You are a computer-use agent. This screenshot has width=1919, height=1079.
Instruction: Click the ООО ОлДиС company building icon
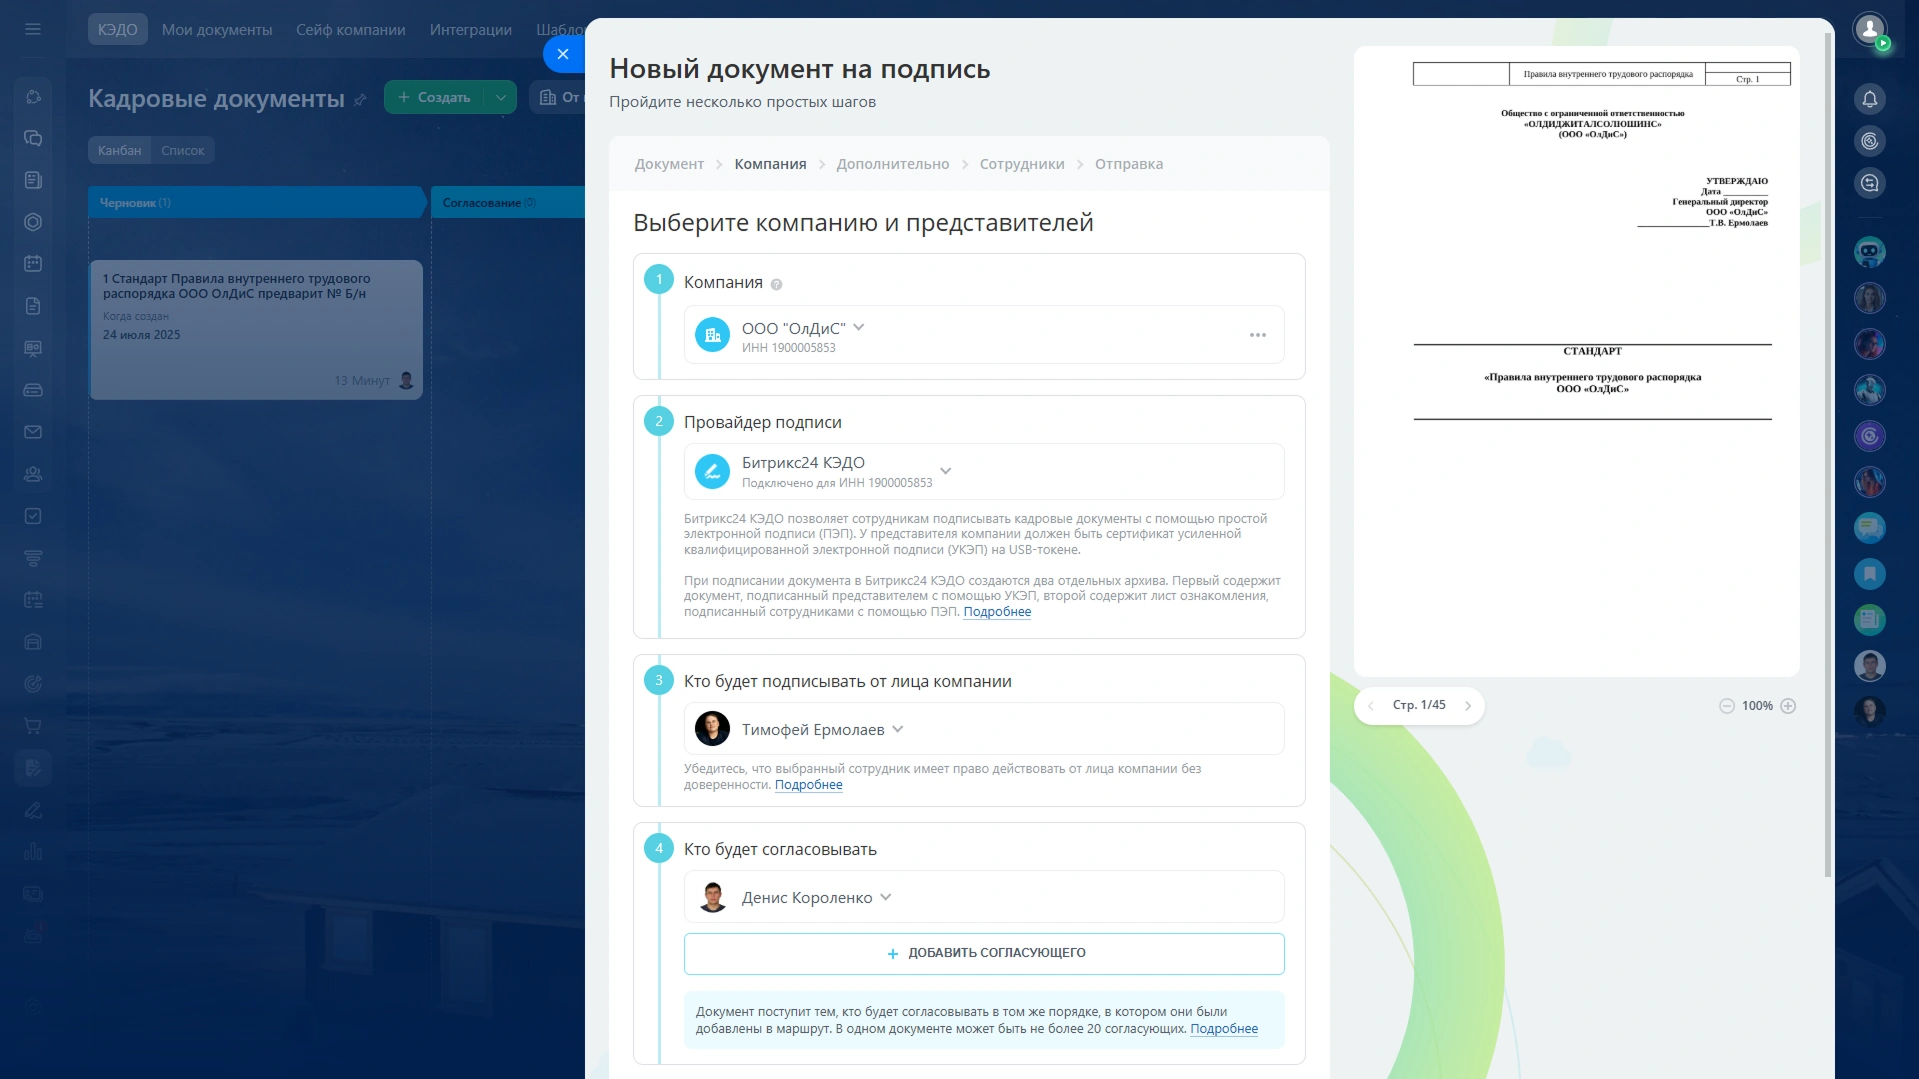(712, 335)
